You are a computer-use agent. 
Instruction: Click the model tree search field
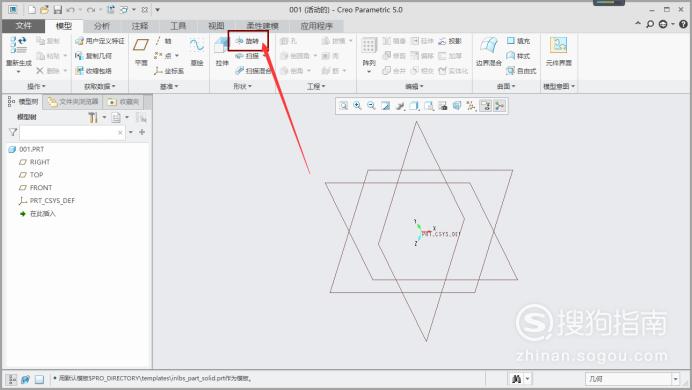click(x=72, y=132)
